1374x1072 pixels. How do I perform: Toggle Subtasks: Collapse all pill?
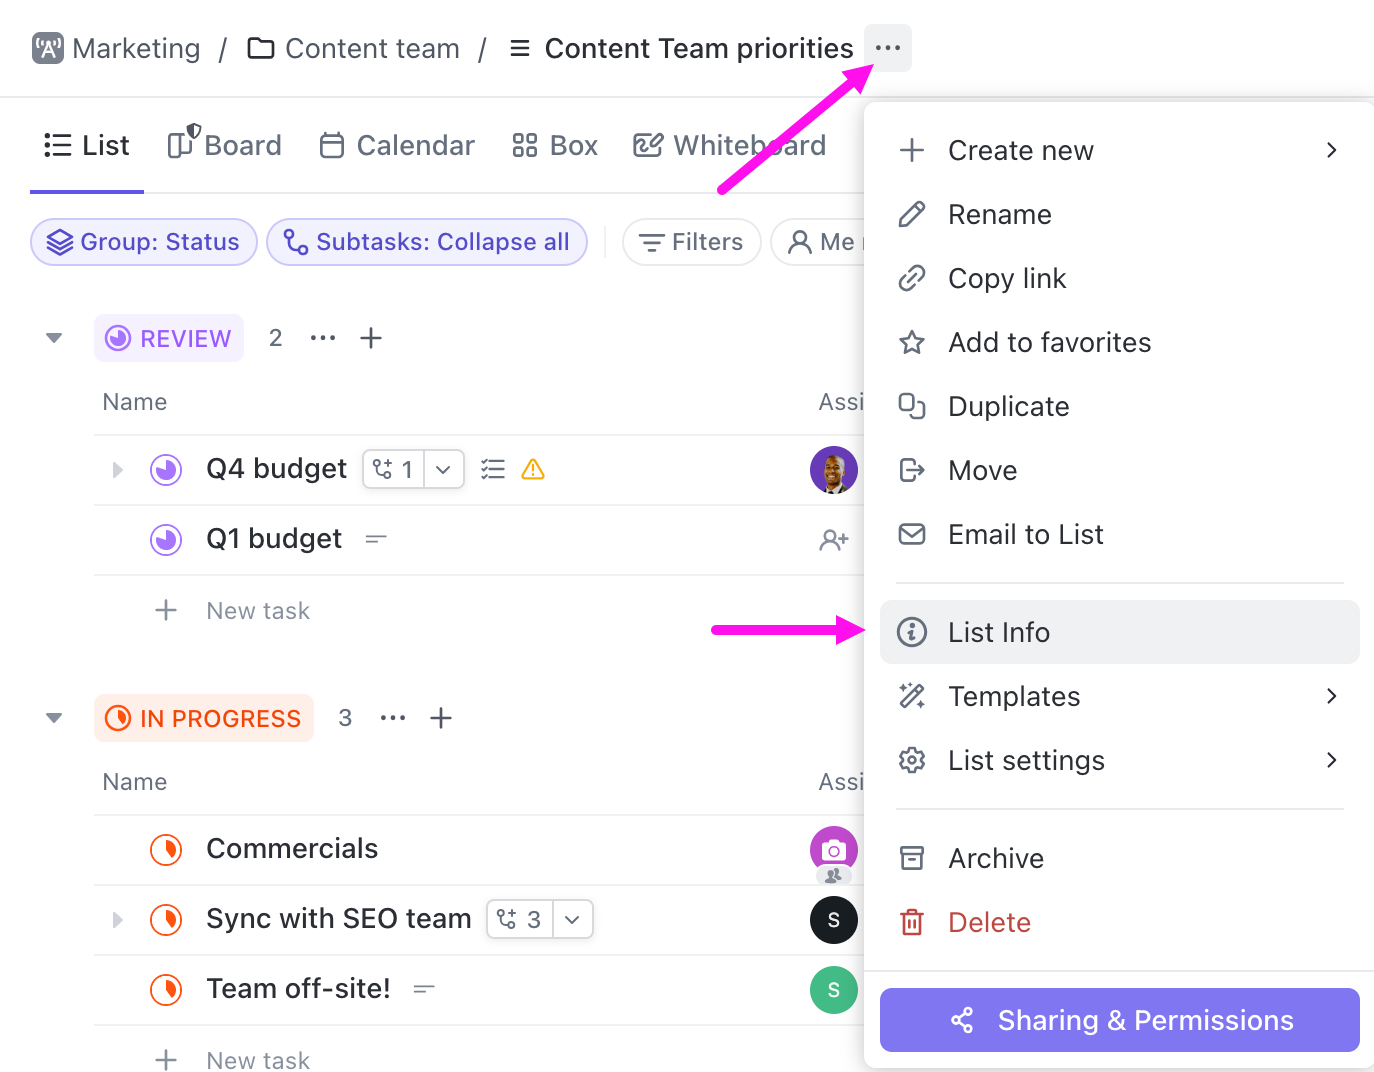click(427, 242)
